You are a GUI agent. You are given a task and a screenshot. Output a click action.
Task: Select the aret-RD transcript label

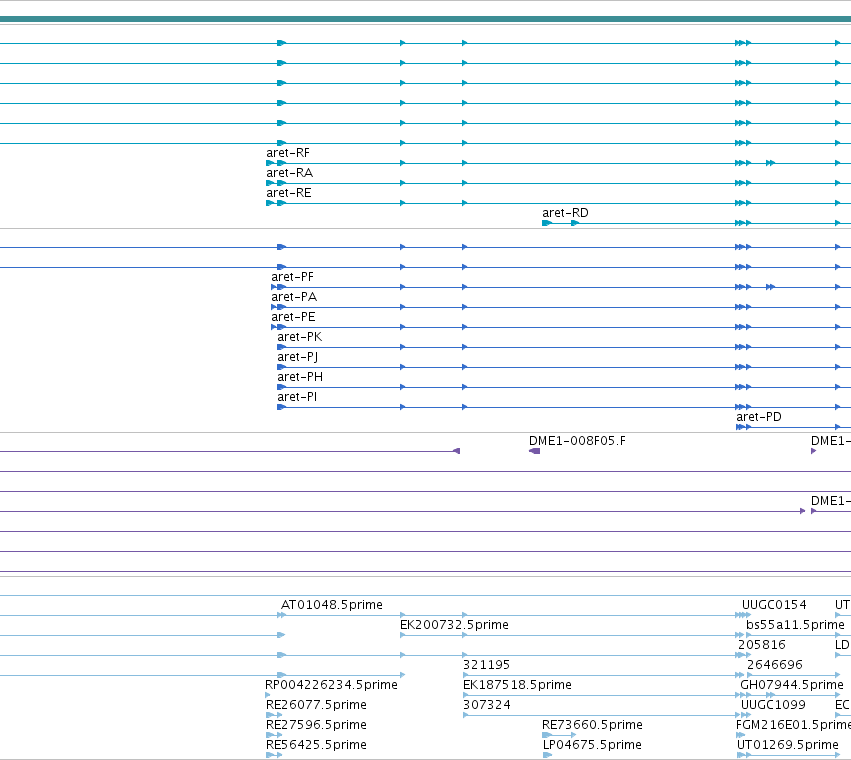point(565,213)
